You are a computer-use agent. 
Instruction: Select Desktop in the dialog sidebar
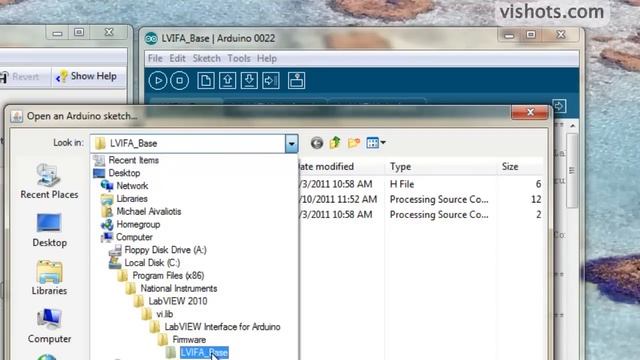click(49, 230)
